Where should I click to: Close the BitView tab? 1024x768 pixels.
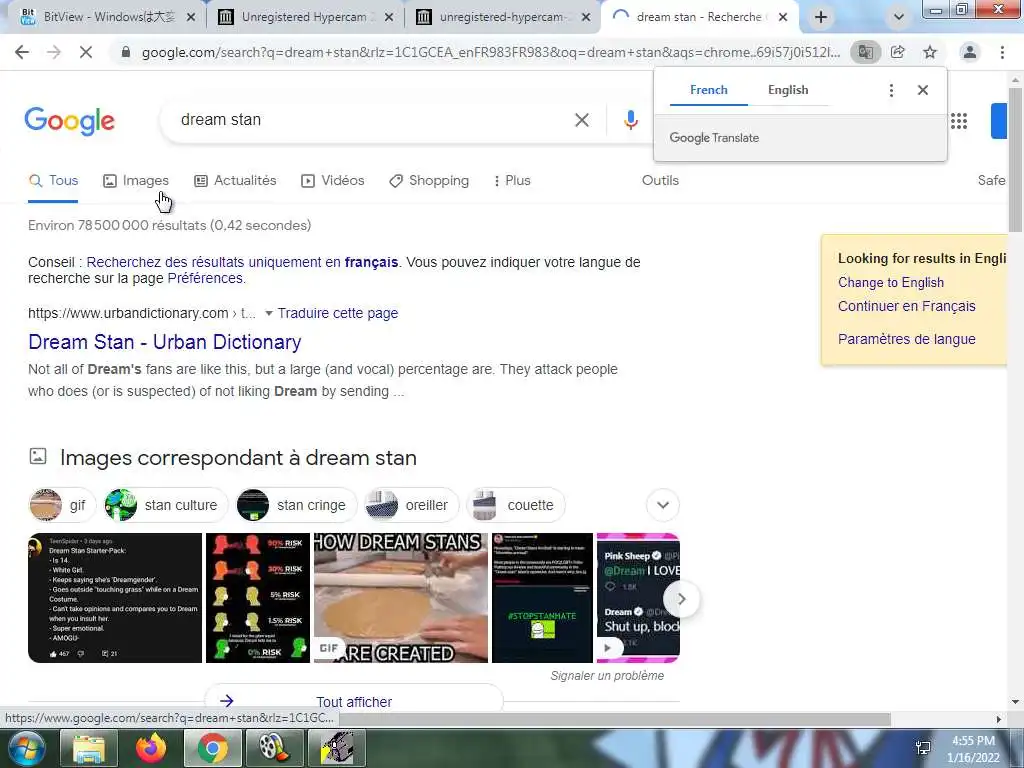click(191, 18)
